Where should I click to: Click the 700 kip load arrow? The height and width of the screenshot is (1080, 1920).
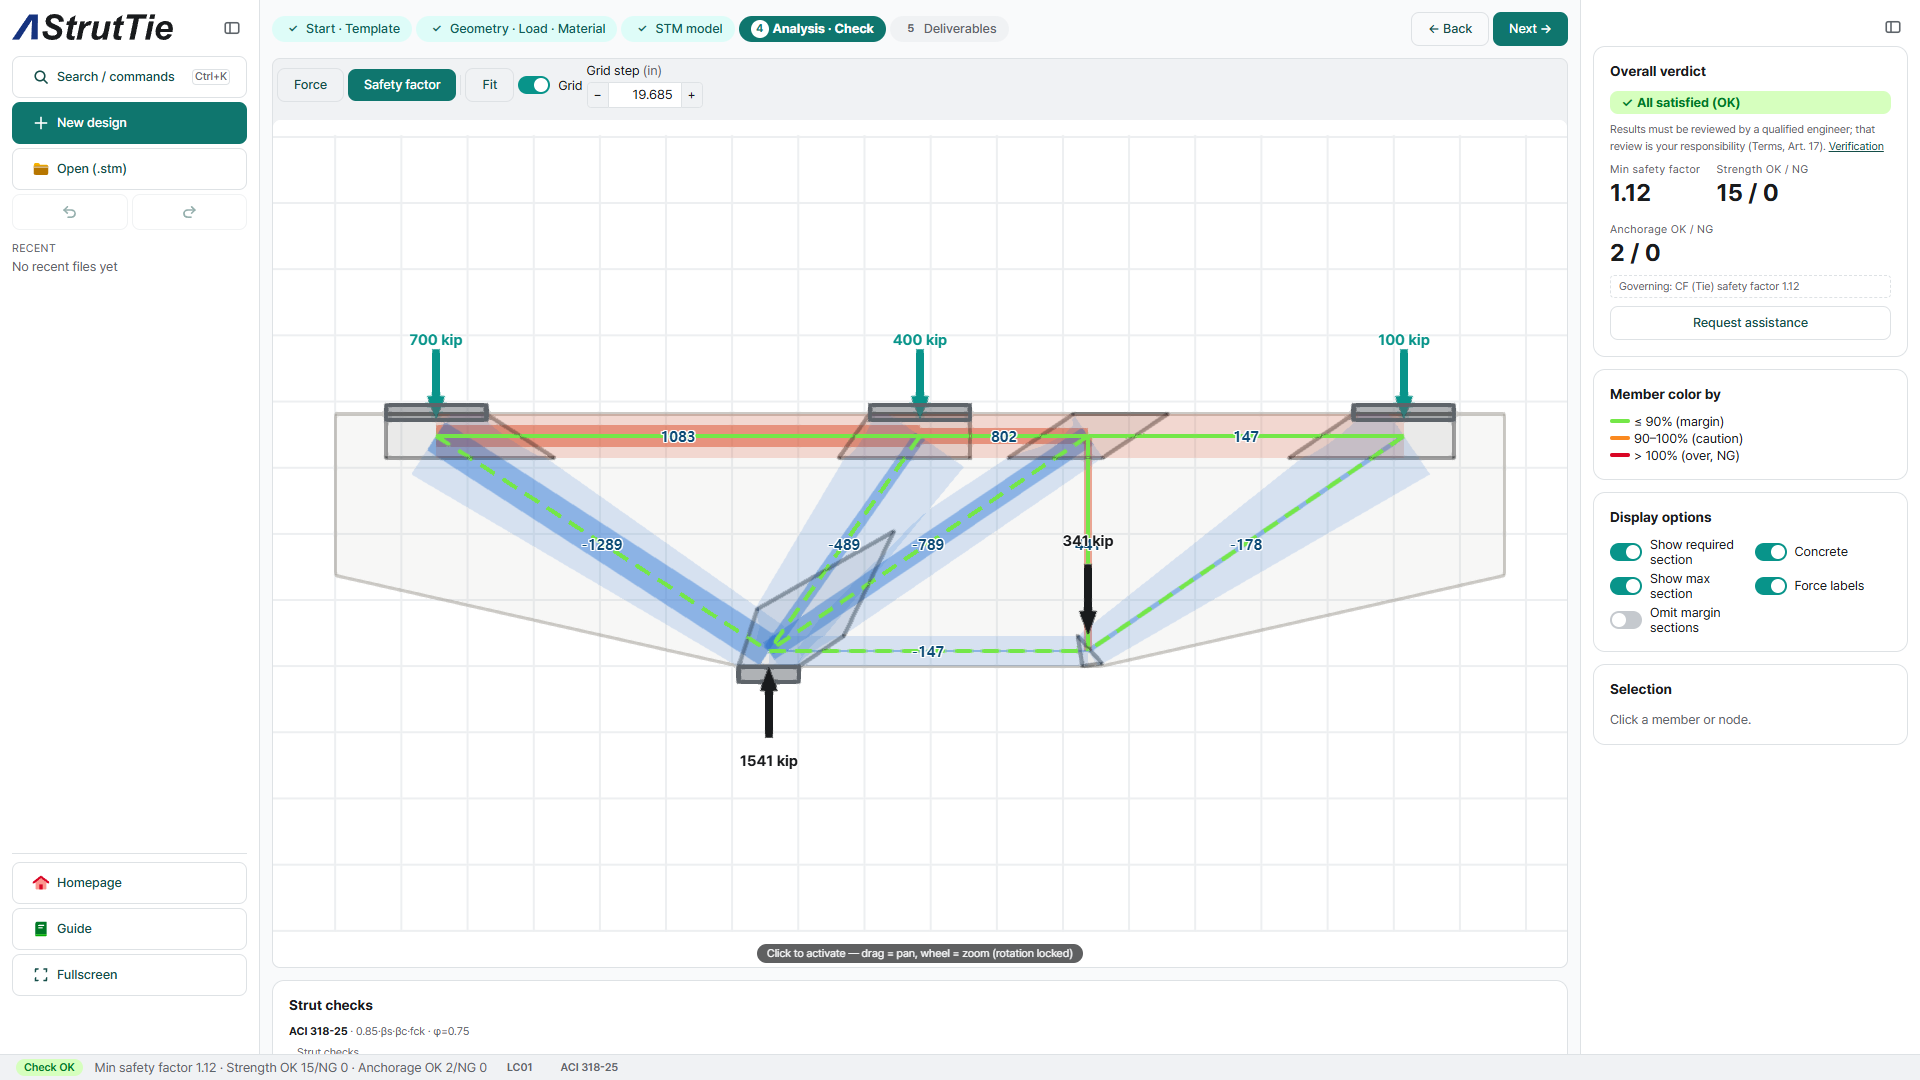(x=436, y=383)
